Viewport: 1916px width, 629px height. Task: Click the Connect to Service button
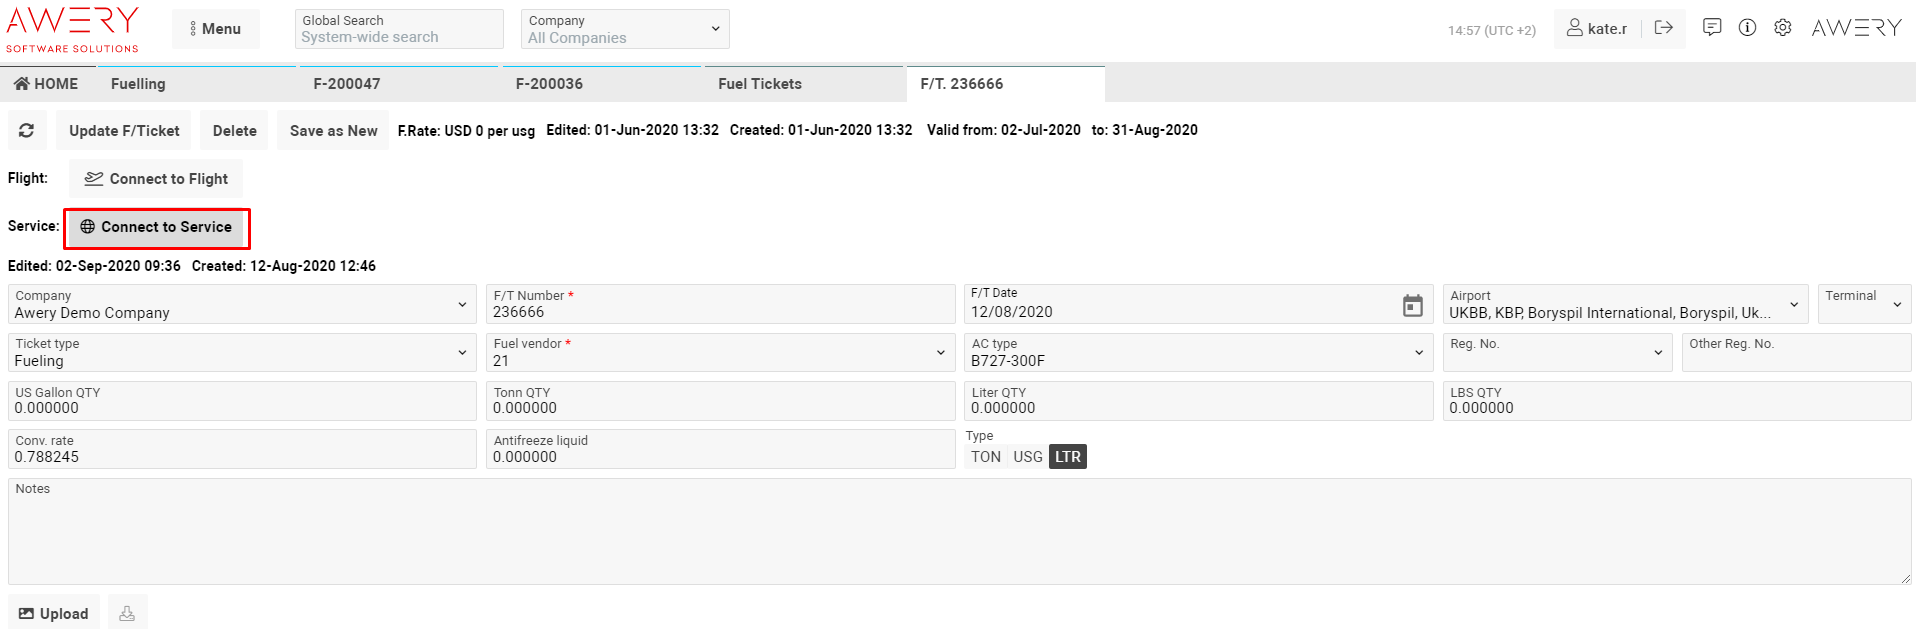(x=157, y=227)
